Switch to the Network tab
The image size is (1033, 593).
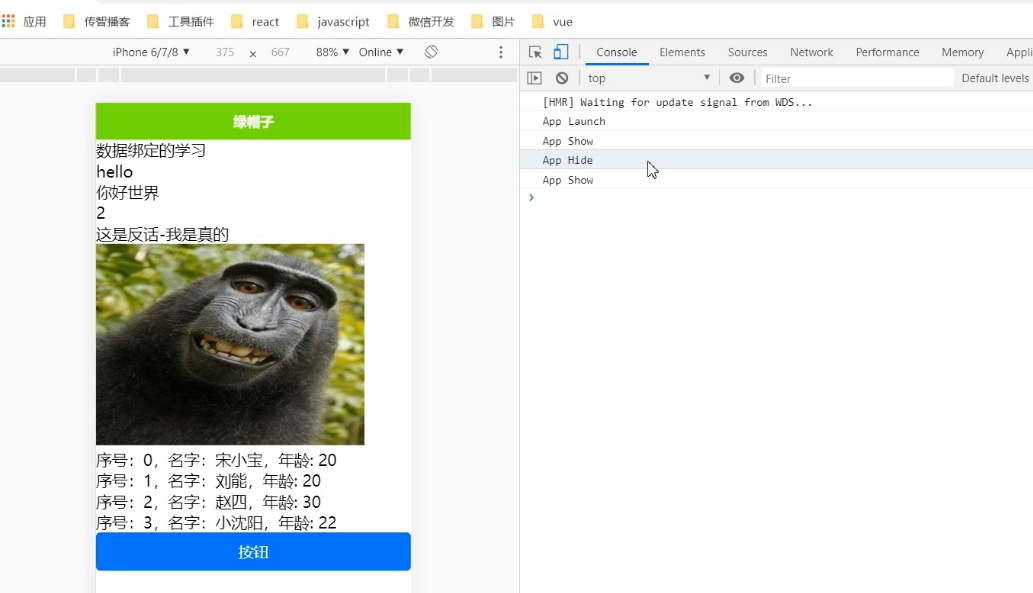click(x=811, y=52)
